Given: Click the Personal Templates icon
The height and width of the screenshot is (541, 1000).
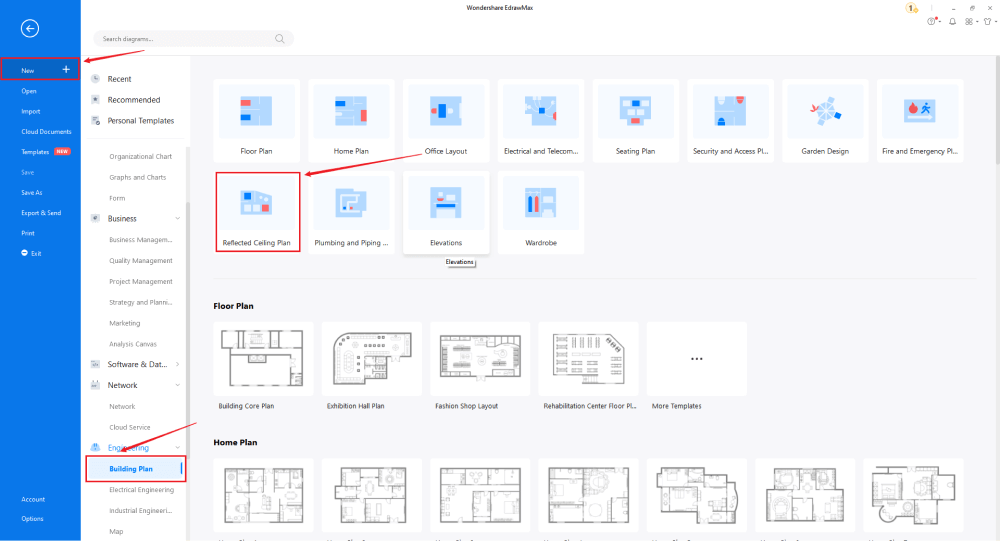Looking at the screenshot, I should pyautogui.click(x=96, y=120).
